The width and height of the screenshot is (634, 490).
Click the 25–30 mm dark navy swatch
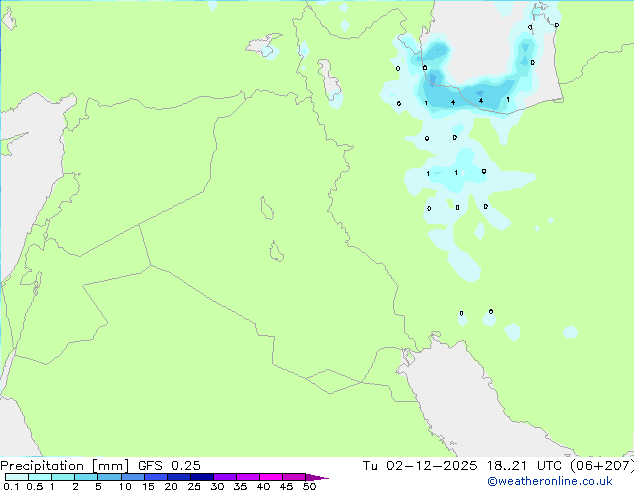point(201,477)
